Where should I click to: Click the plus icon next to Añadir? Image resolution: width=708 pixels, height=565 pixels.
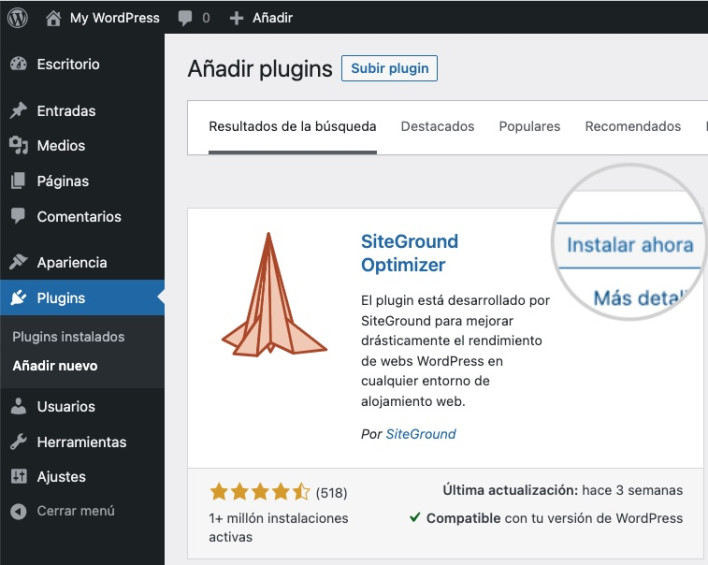[237, 18]
